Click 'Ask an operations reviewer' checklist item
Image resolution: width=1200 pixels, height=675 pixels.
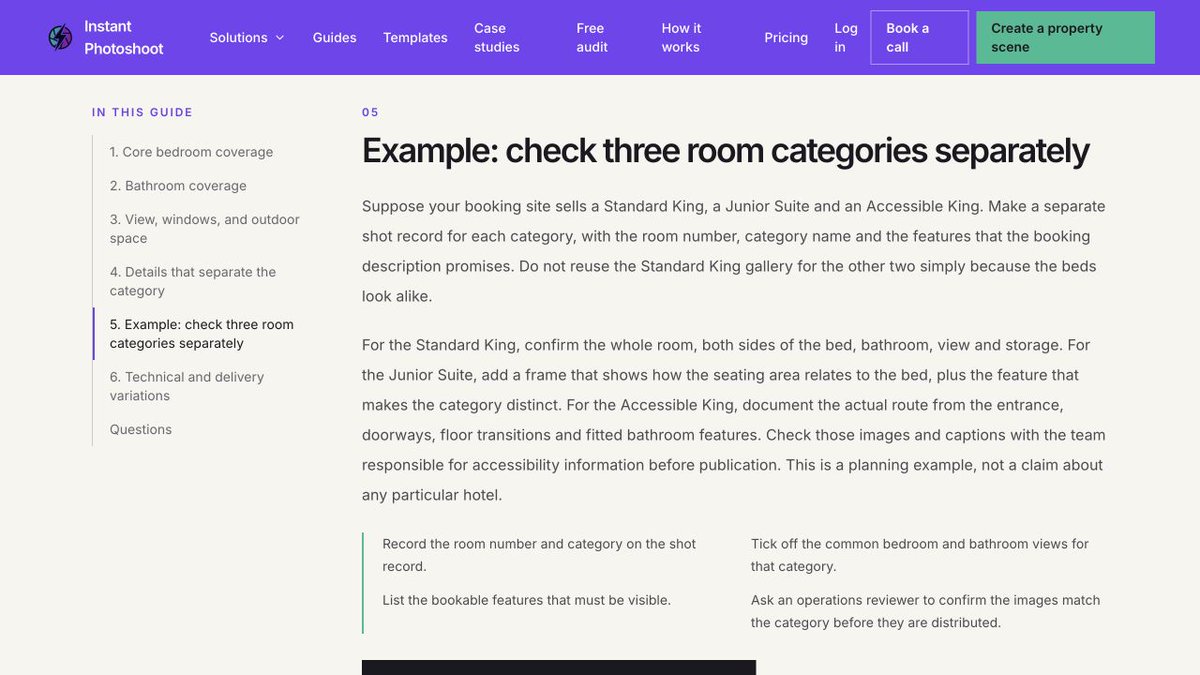pyautogui.click(x=926, y=611)
